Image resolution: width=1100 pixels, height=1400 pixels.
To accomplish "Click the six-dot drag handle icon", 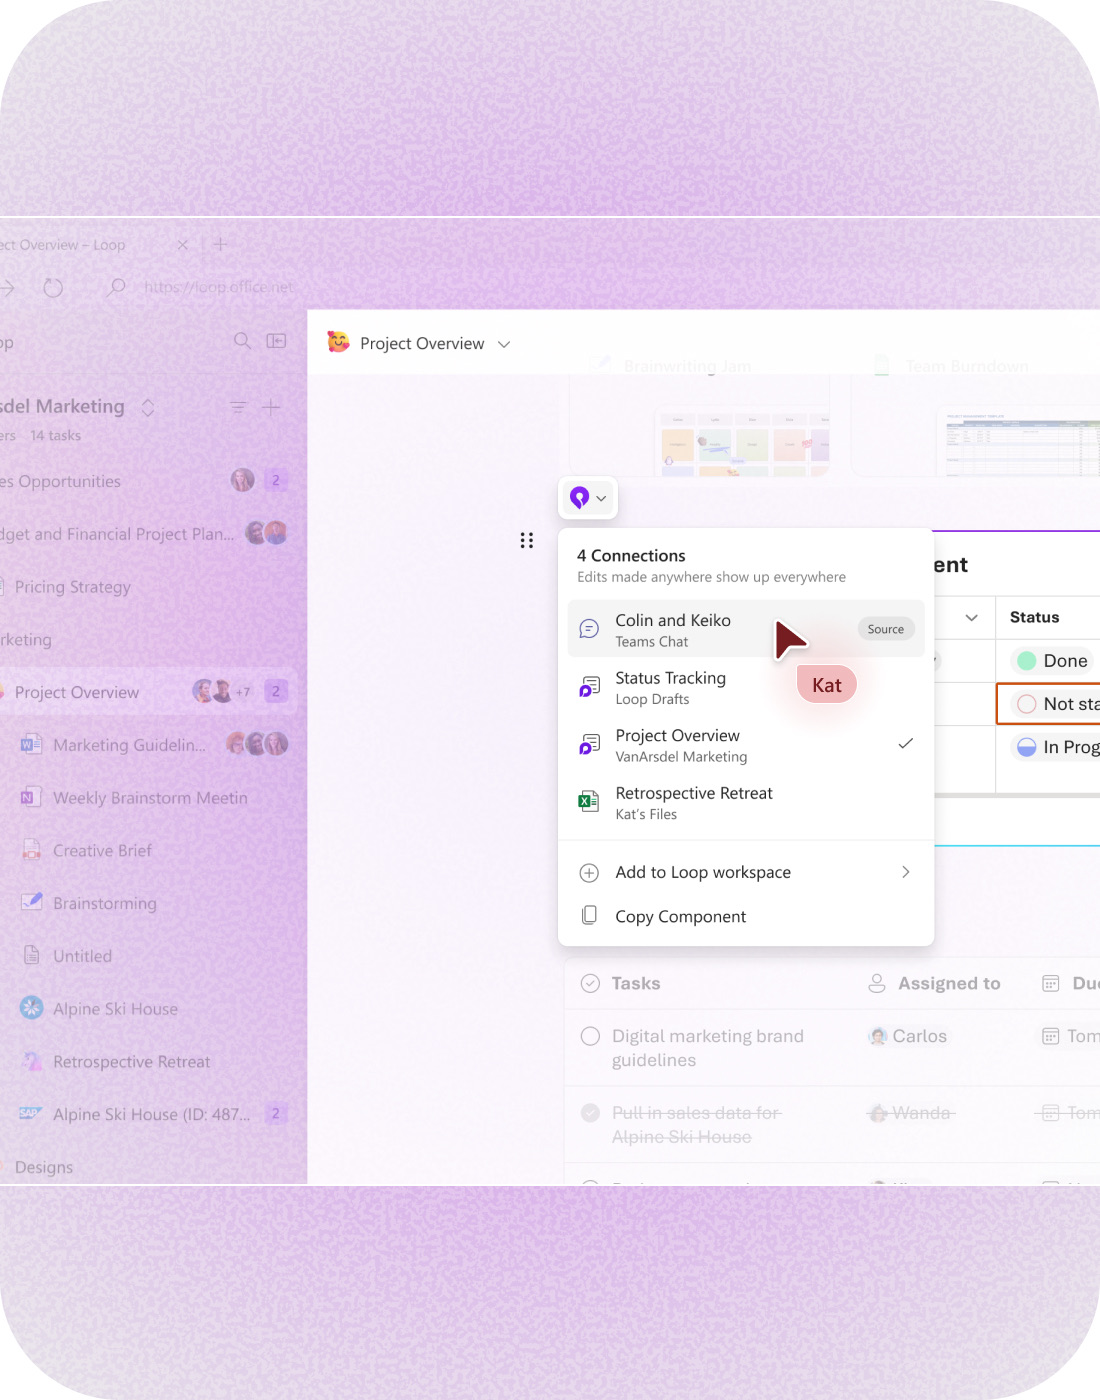I will click(x=527, y=541).
